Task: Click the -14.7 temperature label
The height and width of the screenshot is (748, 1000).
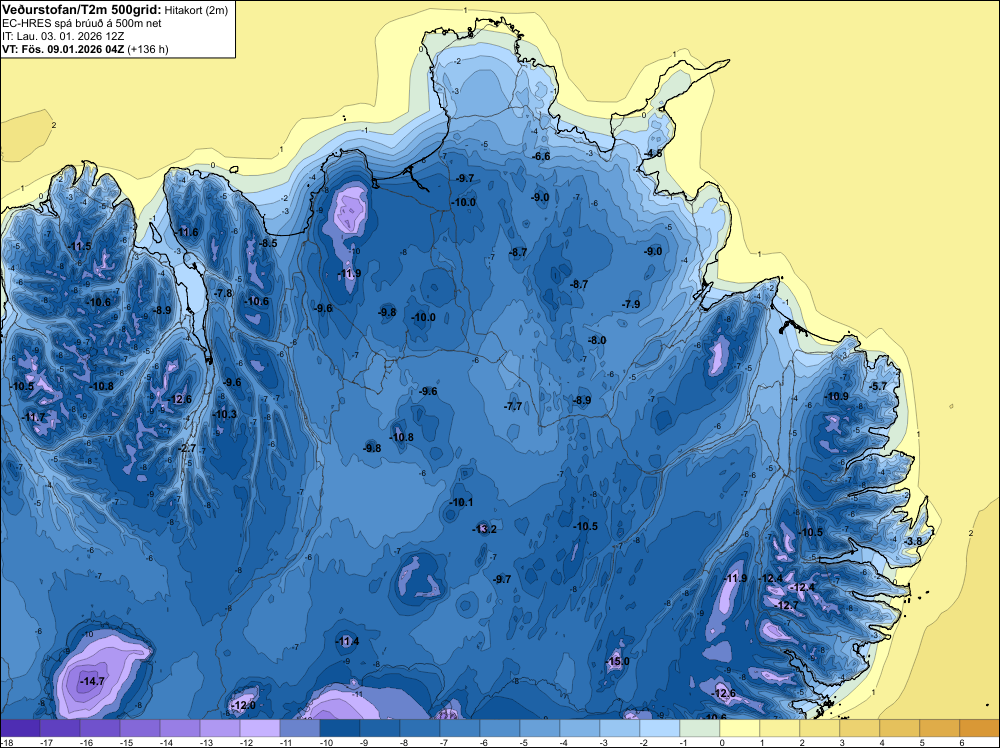Action: point(92,682)
